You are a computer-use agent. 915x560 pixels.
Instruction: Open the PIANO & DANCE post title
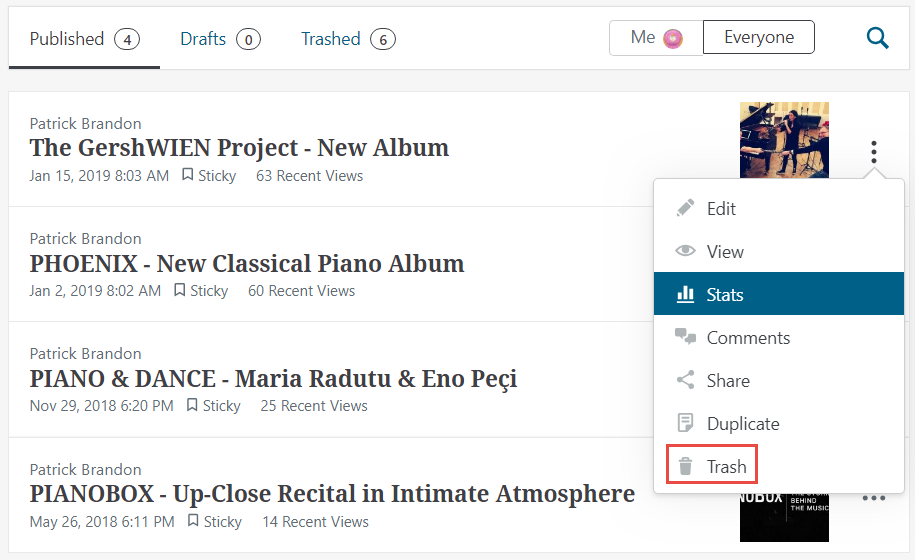[273, 379]
